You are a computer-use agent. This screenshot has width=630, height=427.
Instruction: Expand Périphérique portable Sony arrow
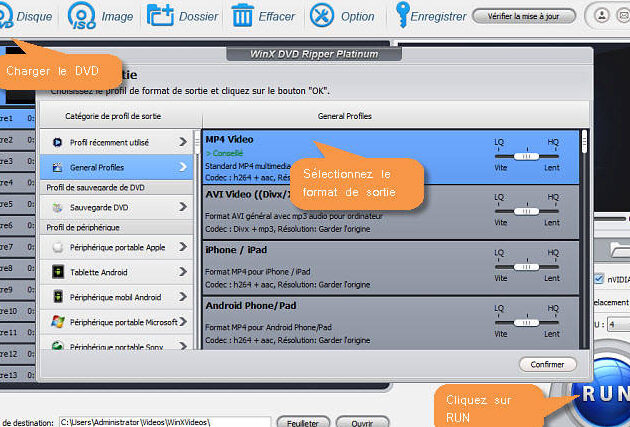coord(183,345)
